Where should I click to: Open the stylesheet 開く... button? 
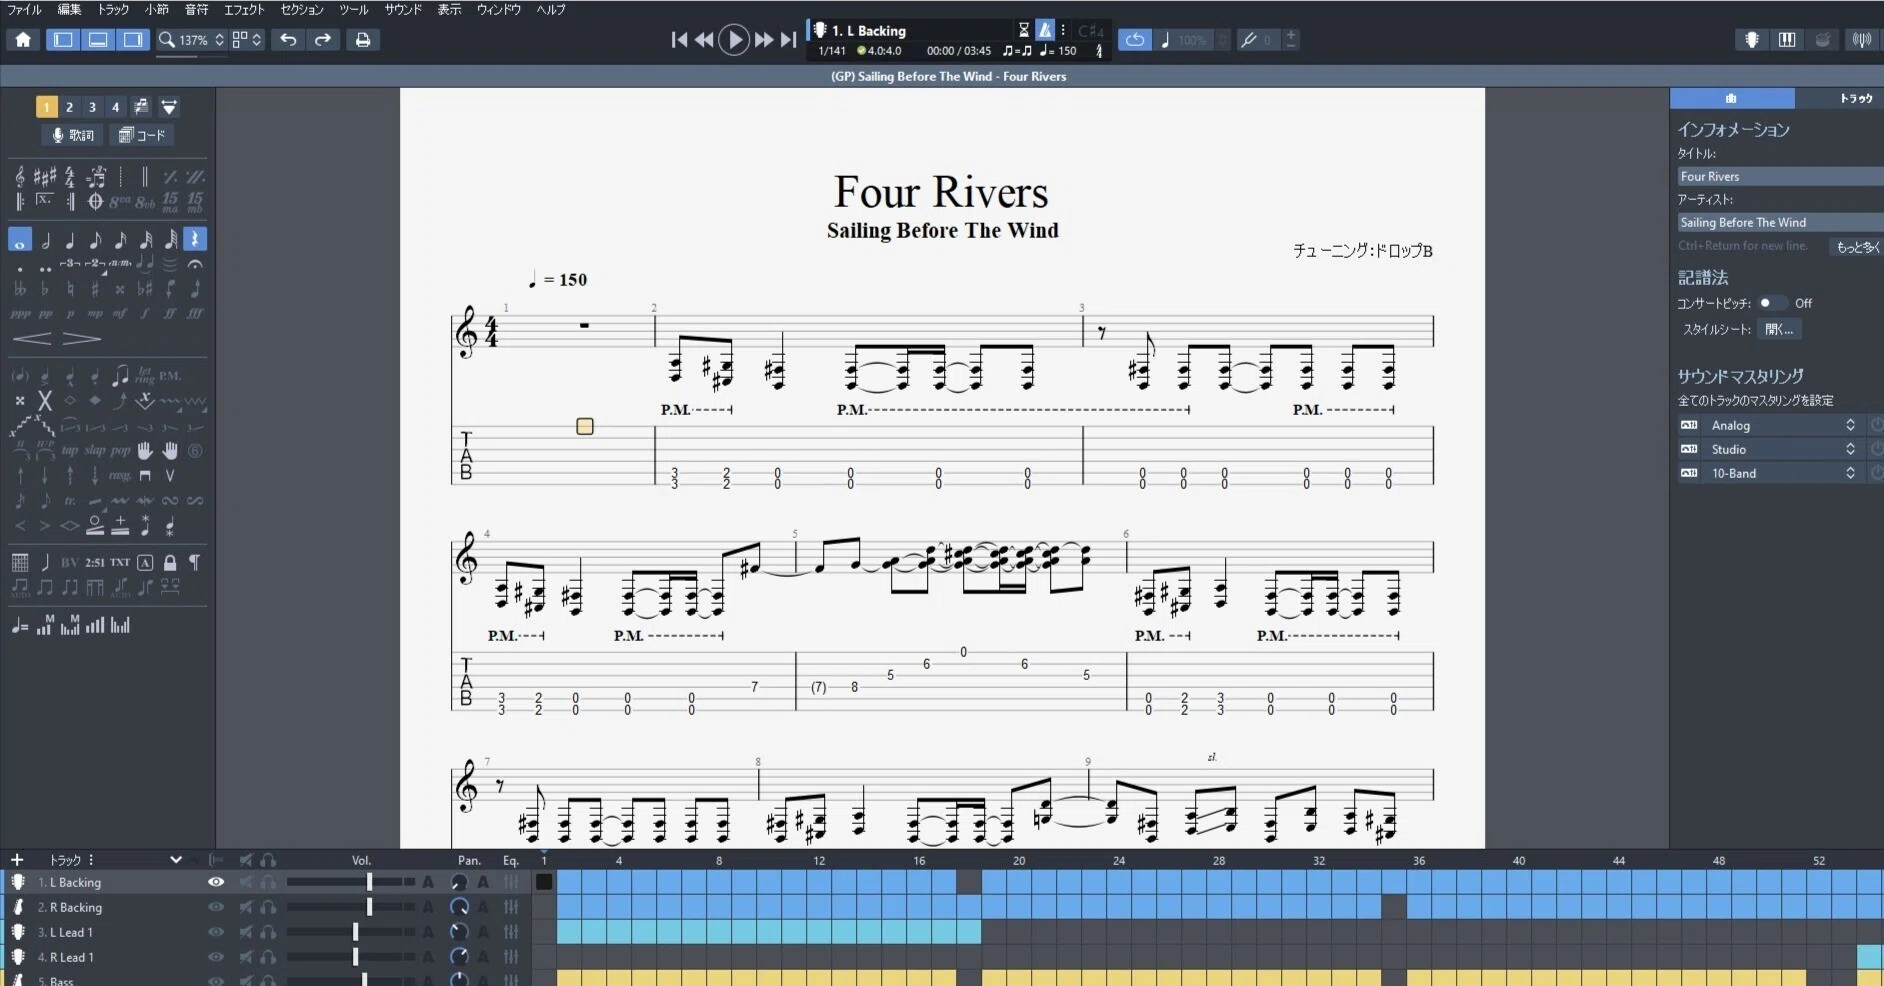[x=1780, y=329]
